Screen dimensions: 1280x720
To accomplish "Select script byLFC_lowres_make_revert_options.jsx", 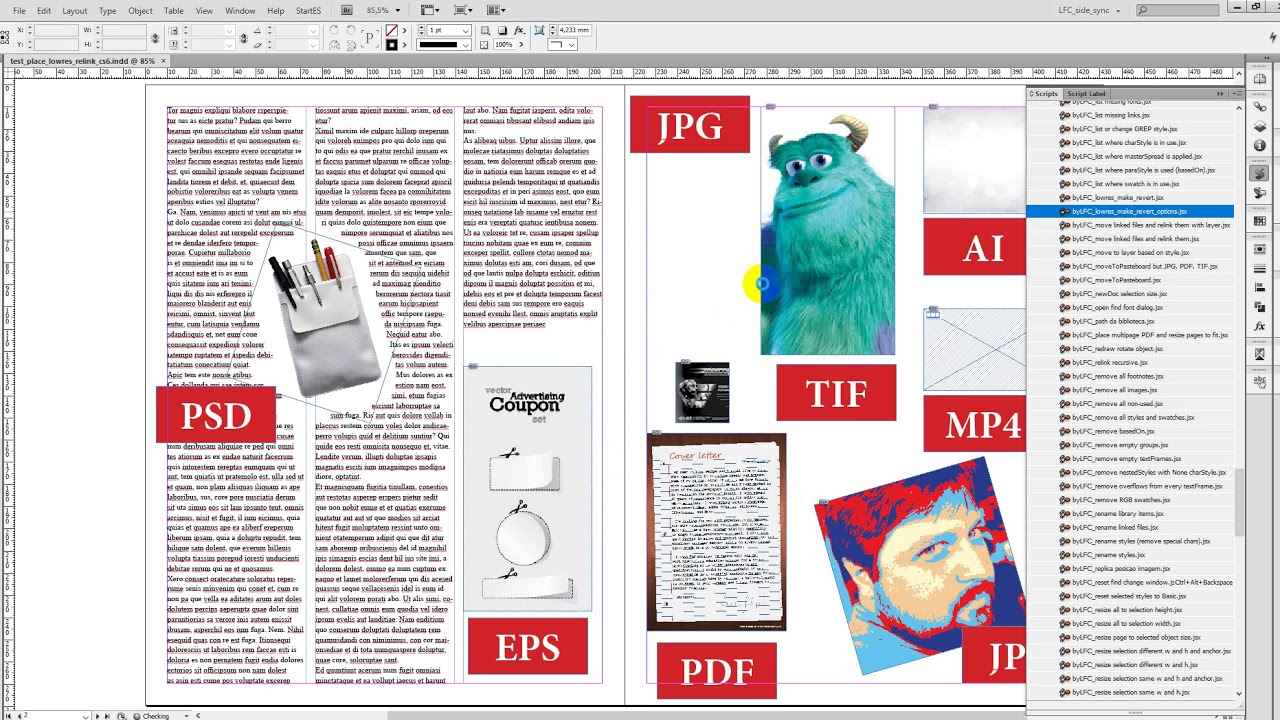I will [x=1130, y=211].
